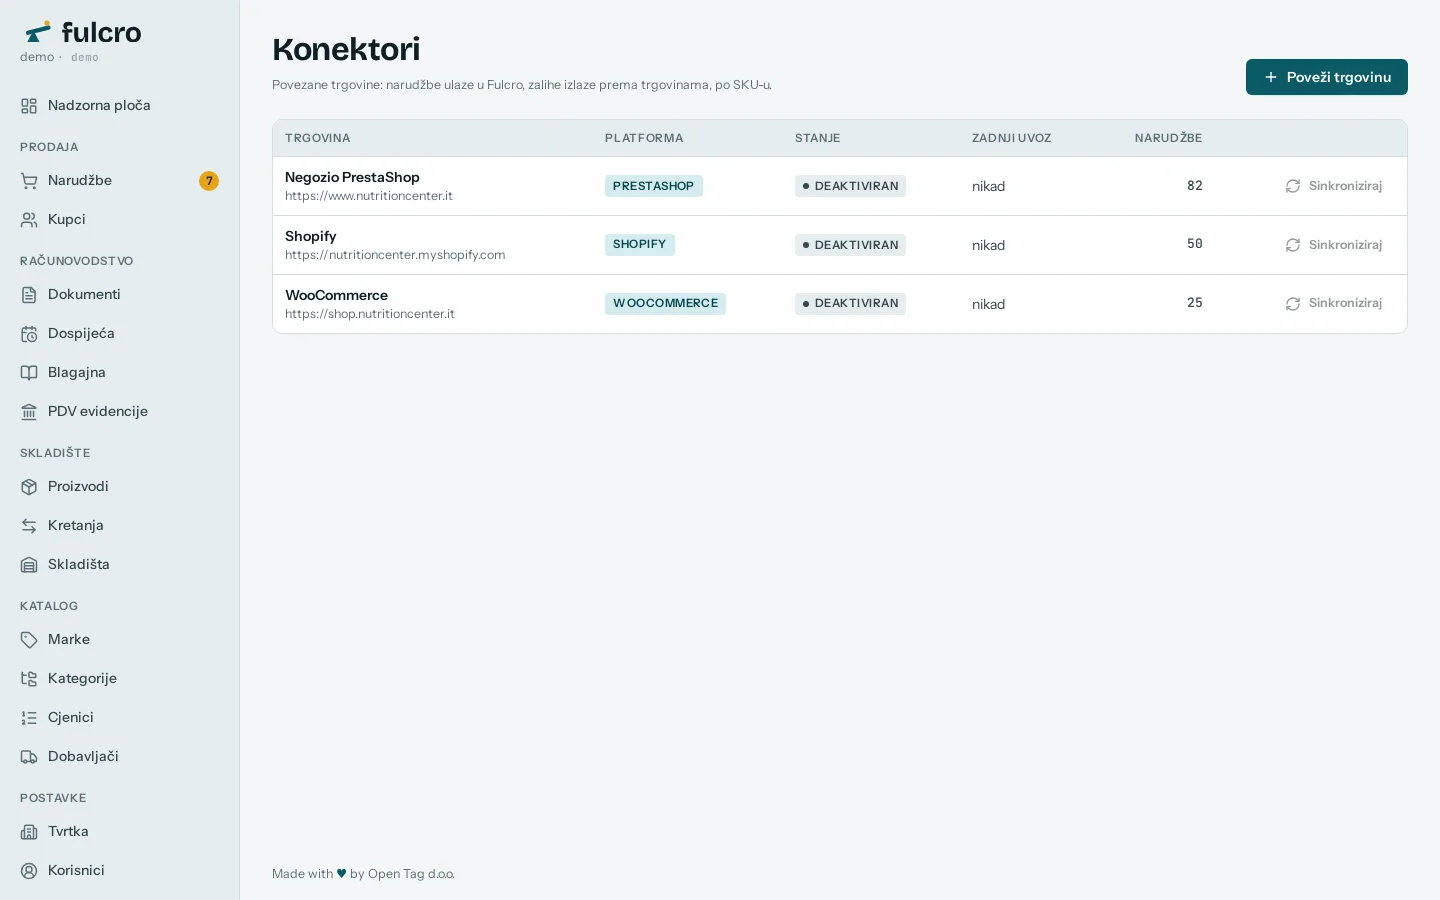This screenshot has height=900, width=1440.
Task: Click Sinkroniziraj label for WooCommerce store
Action: (1345, 303)
